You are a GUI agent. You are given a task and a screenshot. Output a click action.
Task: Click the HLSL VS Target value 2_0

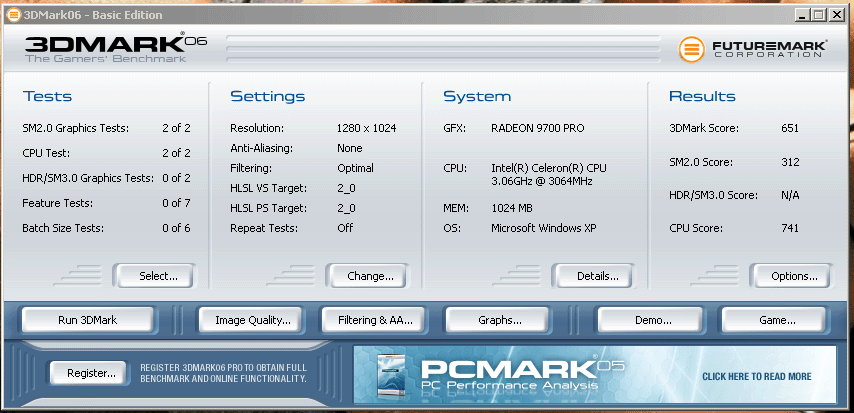pyautogui.click(x=346, y=188)
